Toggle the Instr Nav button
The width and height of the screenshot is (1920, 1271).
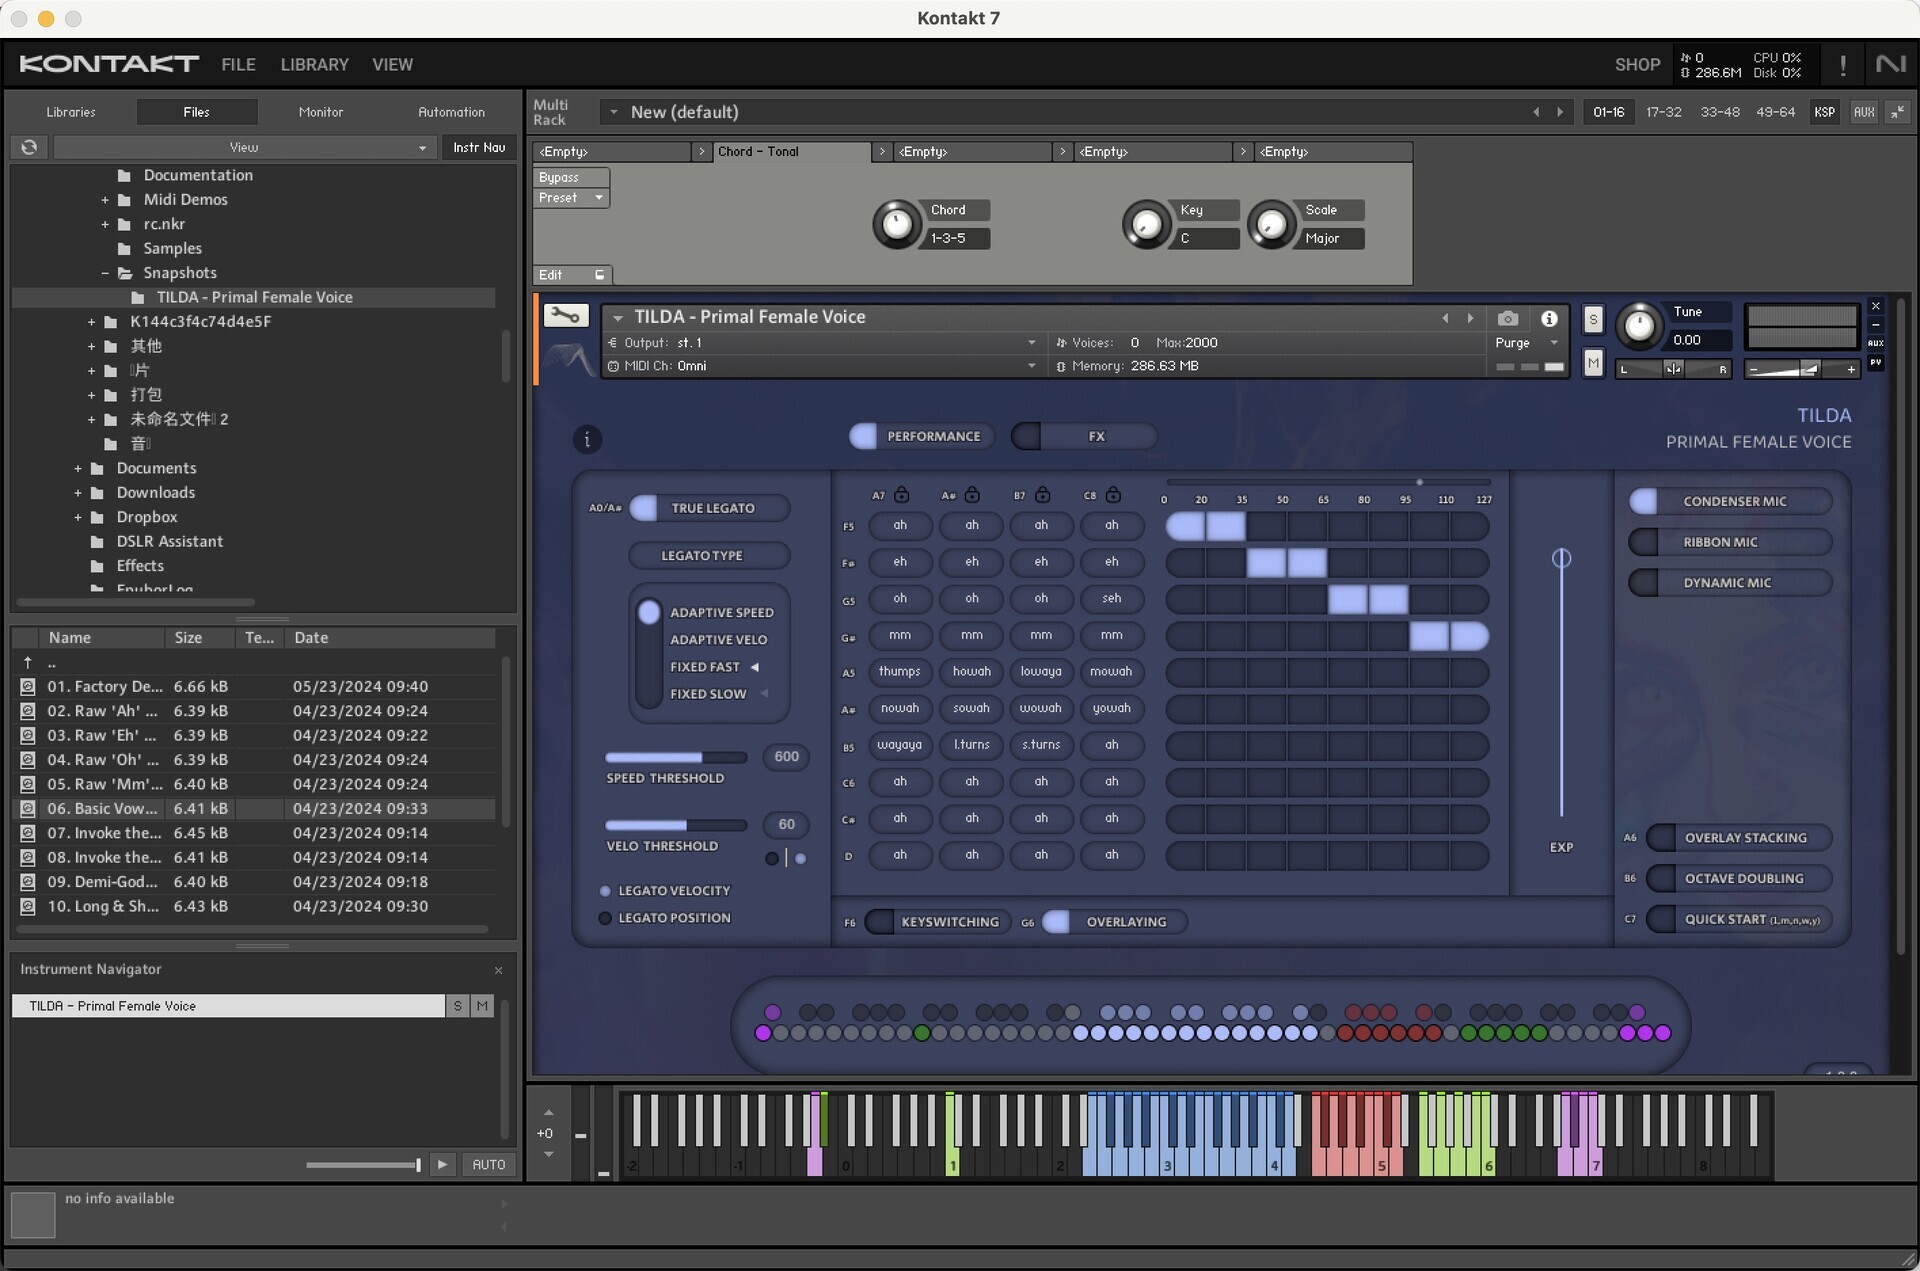click(479, 147)
